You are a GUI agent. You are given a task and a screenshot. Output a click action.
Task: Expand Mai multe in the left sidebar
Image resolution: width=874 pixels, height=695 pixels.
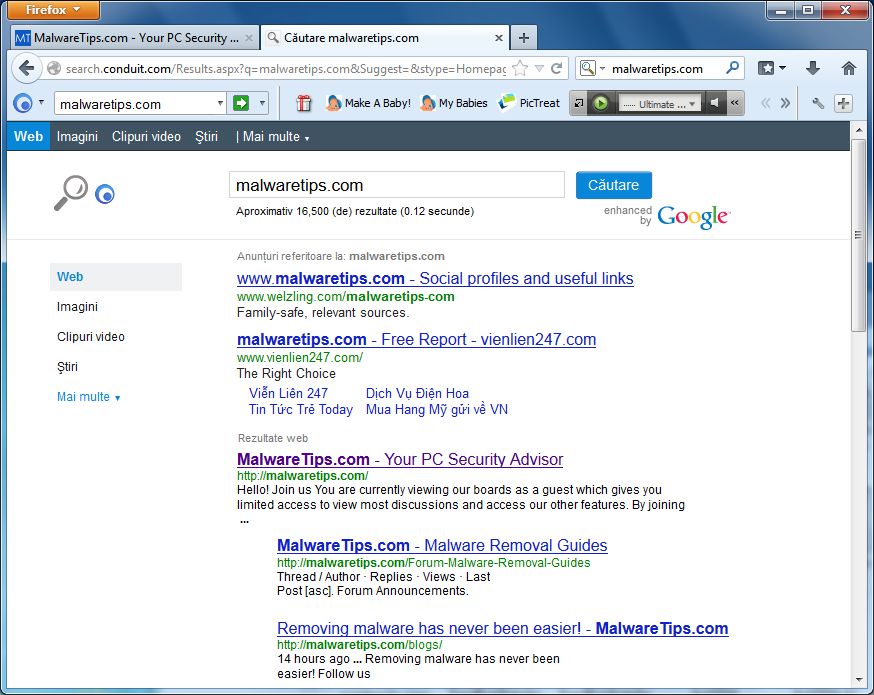pos(89,397)
